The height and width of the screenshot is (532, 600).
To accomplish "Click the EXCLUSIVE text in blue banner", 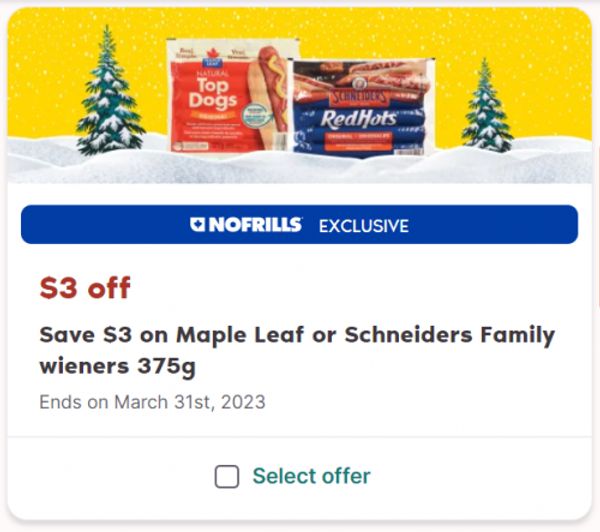I will coord(364,226).
